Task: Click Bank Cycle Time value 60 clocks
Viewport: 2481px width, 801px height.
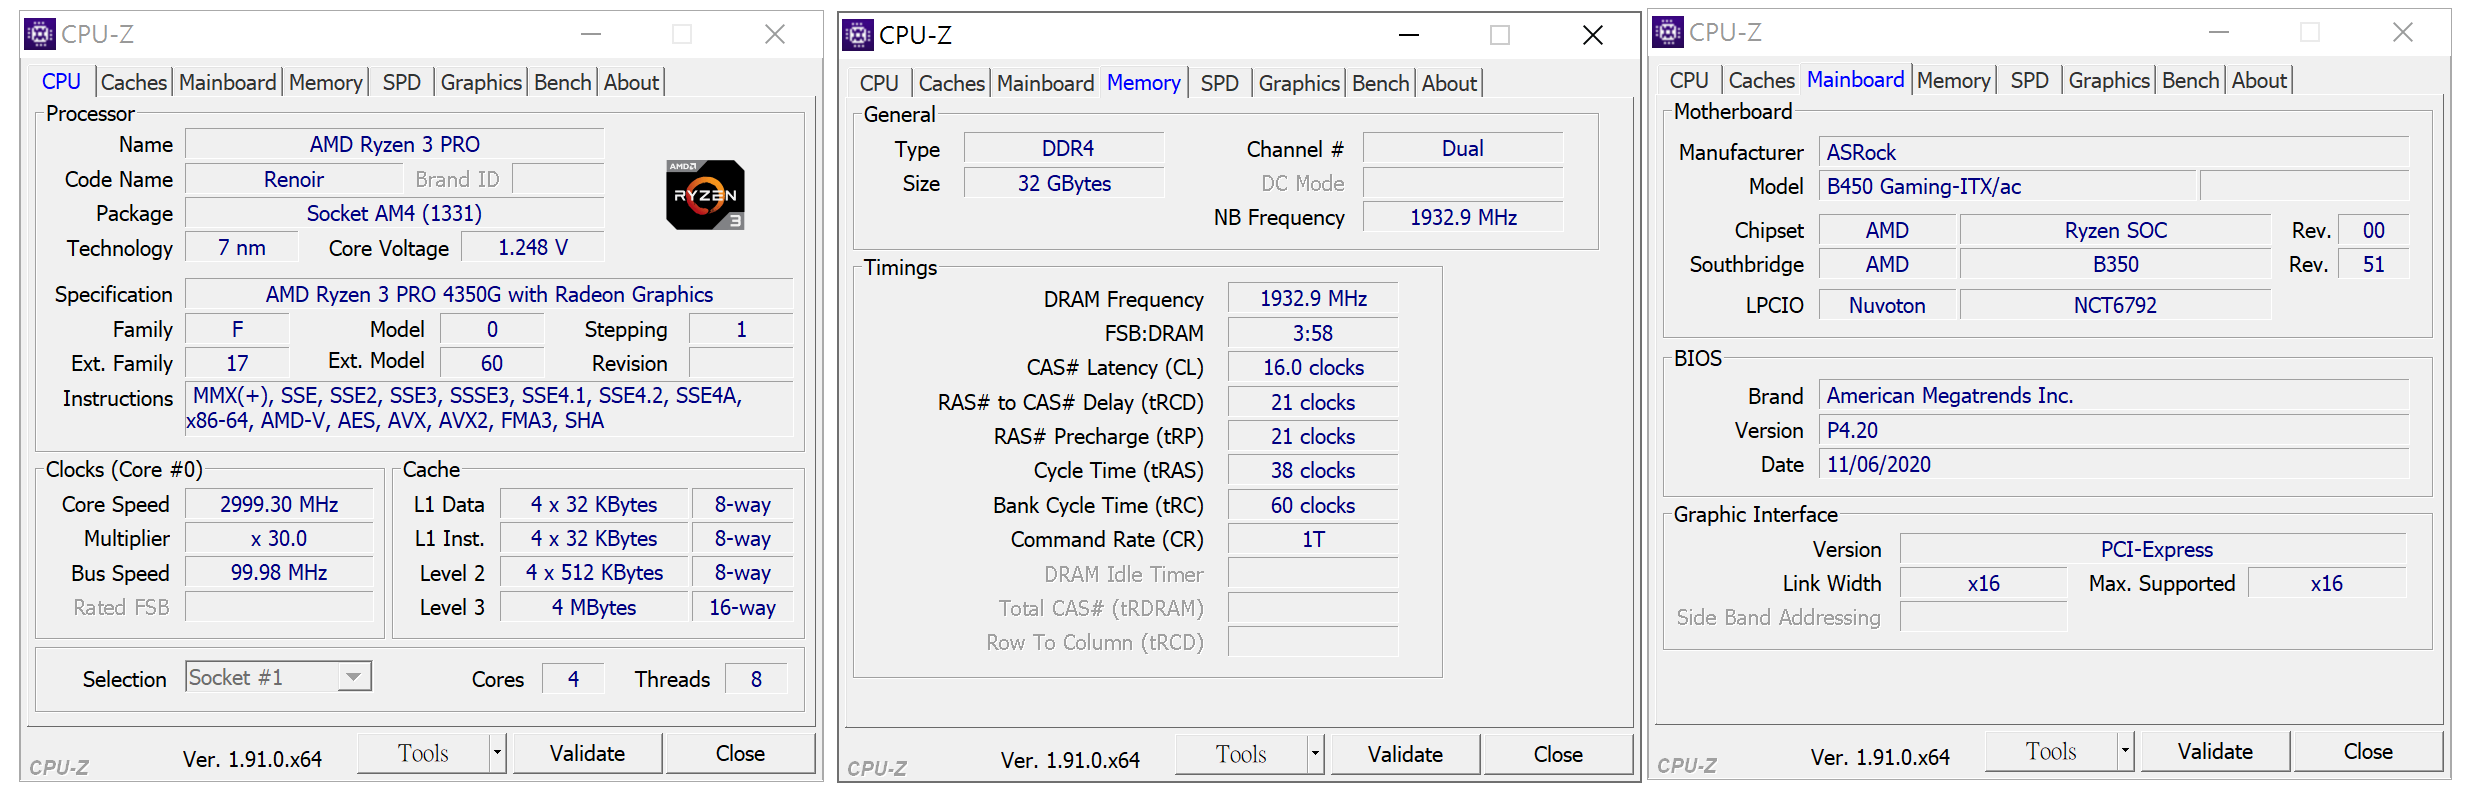Action: click(1313, 505)
